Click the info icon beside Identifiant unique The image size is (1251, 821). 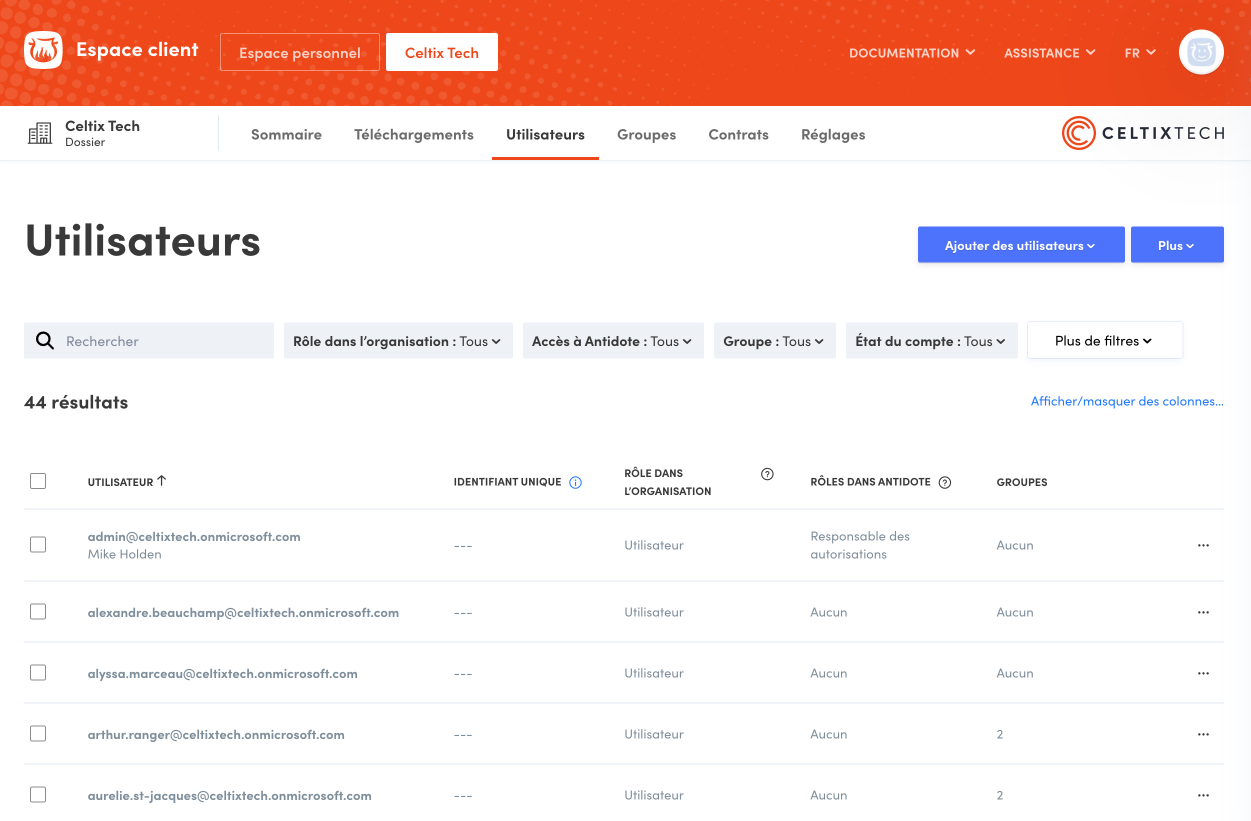pos(575,482)
